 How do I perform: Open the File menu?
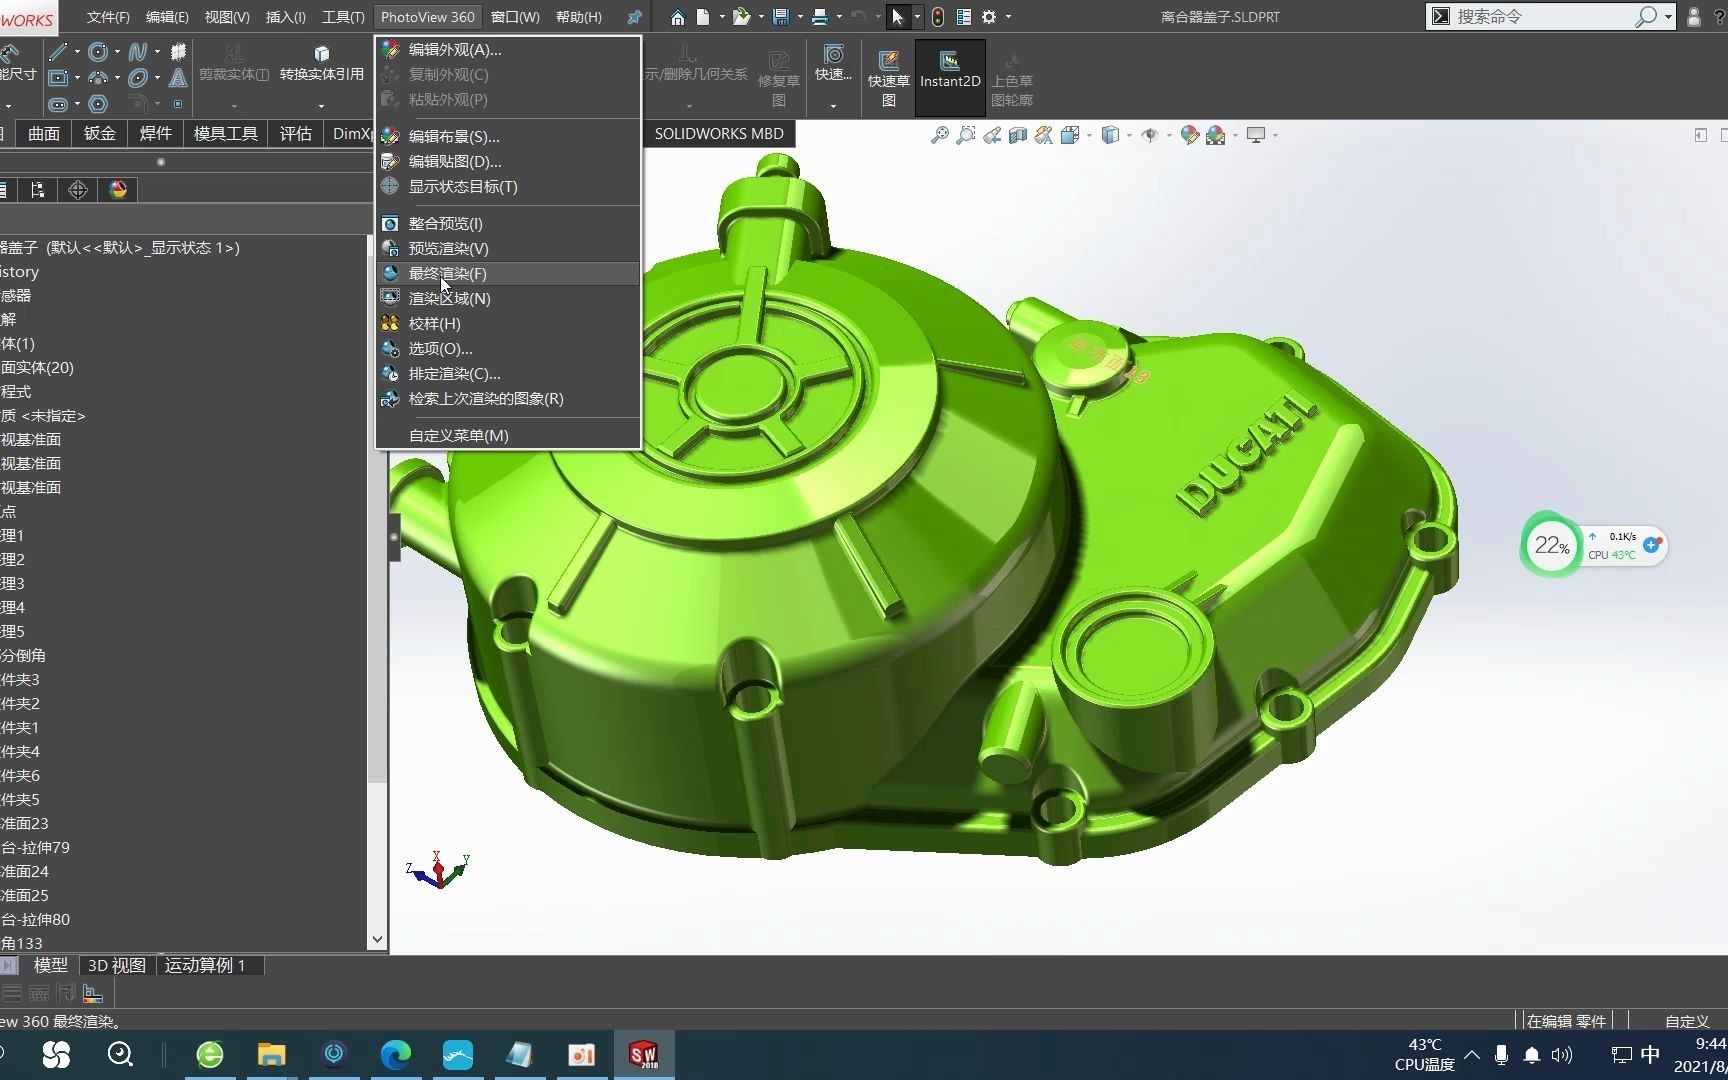point(108,17)
